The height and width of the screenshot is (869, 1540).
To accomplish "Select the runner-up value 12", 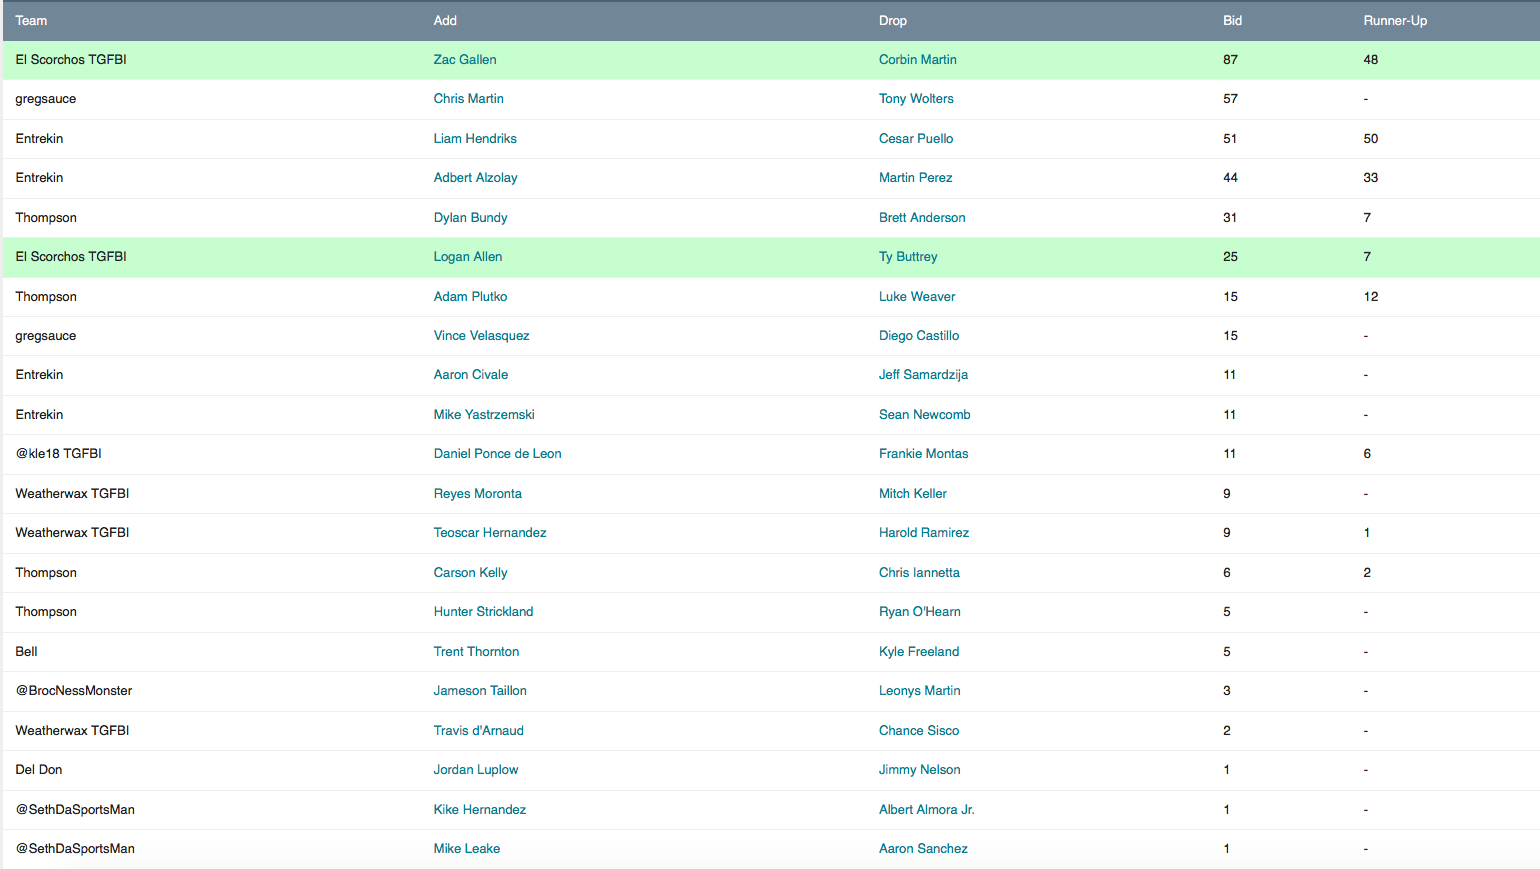I will 1370,297.
